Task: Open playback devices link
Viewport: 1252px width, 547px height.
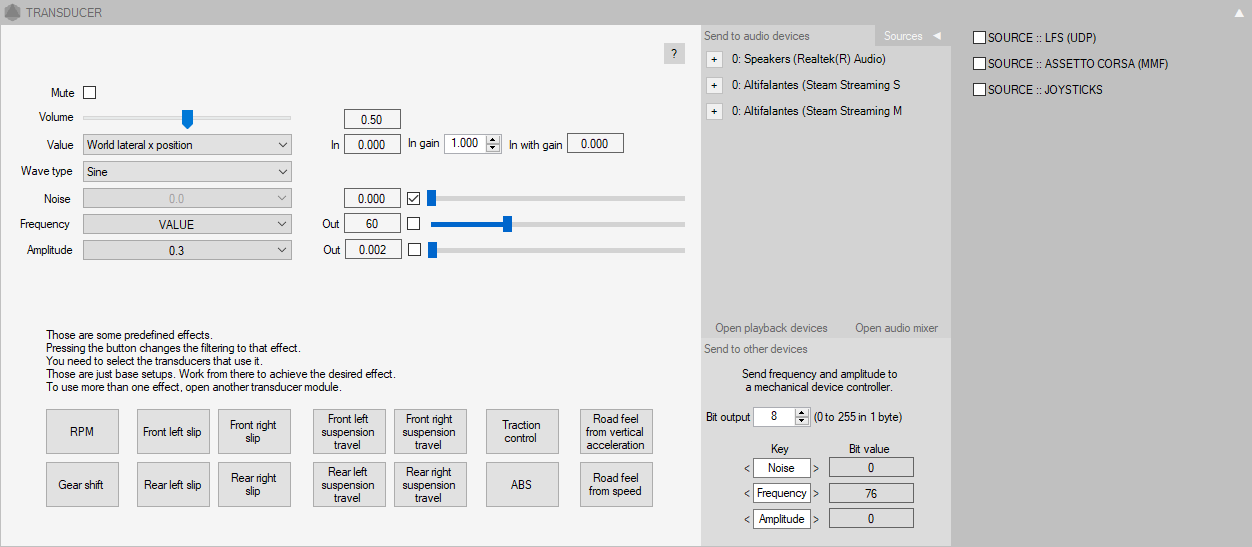Action: (771, 328)
